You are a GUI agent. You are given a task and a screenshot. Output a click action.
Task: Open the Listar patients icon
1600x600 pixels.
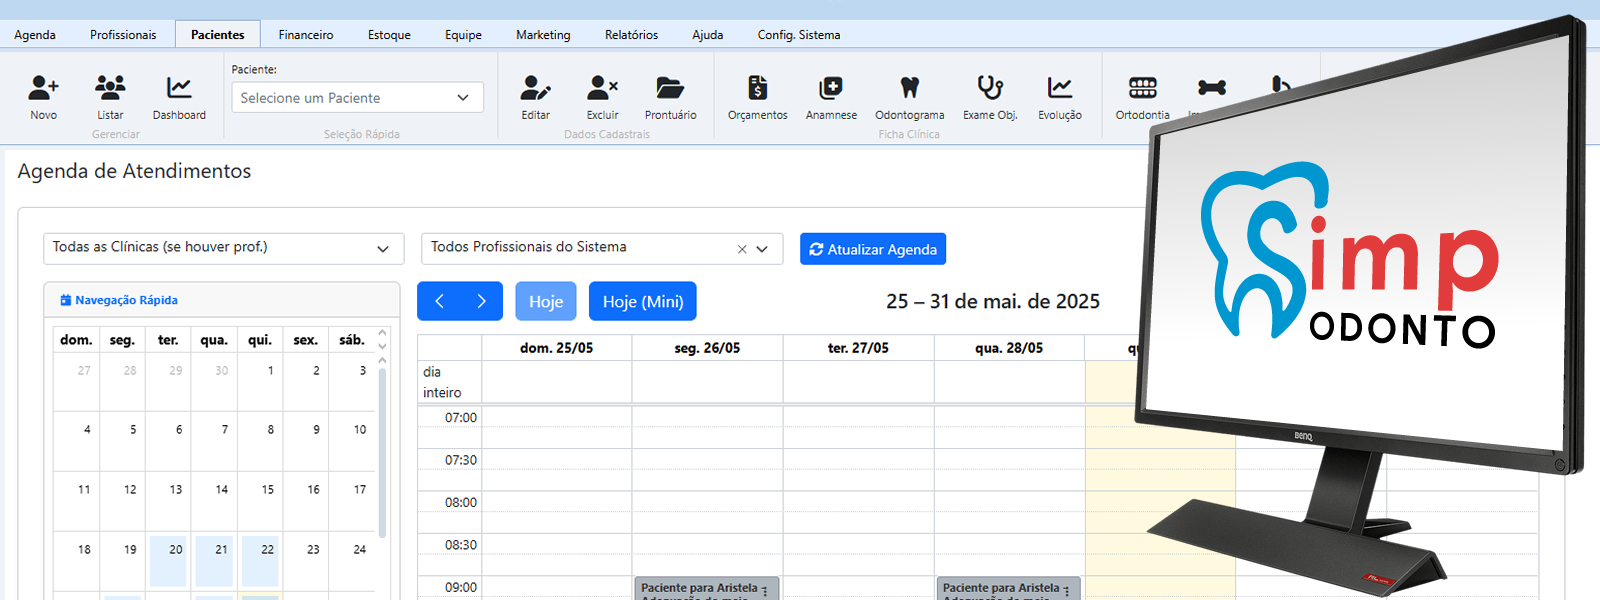click(110, 89)
